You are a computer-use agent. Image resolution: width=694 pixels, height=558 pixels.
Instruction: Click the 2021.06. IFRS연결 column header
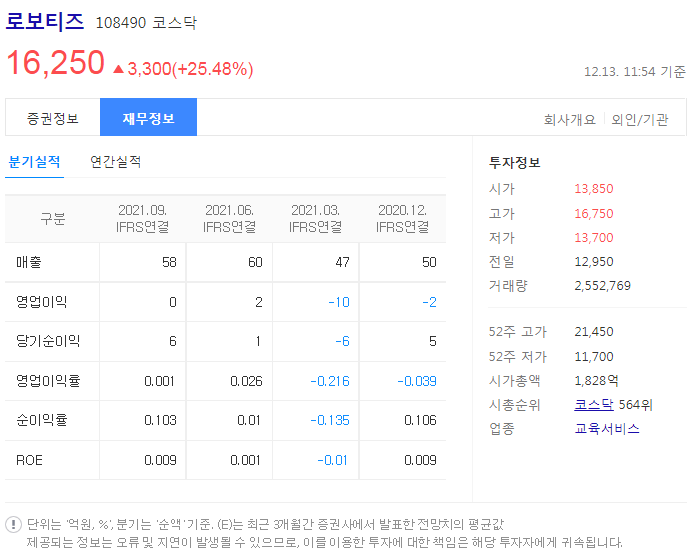tap(229, 219)
